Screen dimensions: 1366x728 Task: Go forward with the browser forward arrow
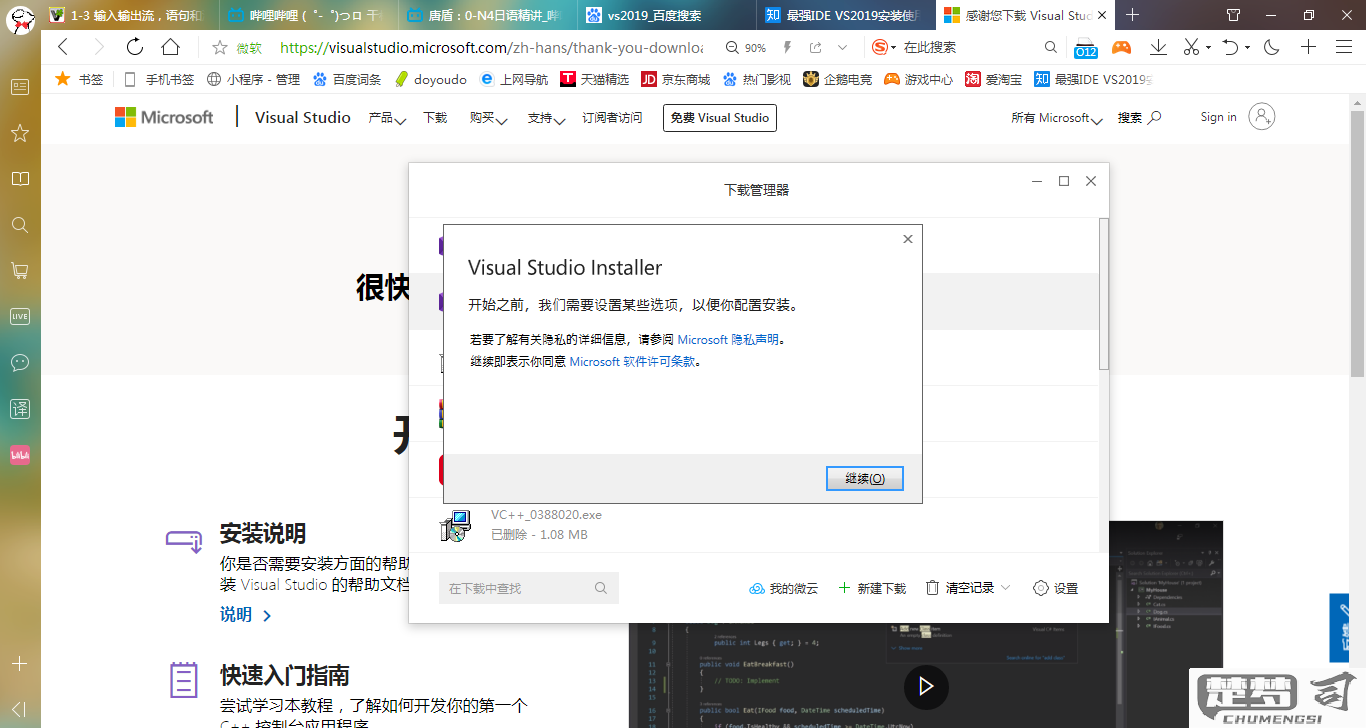[98, 47]
